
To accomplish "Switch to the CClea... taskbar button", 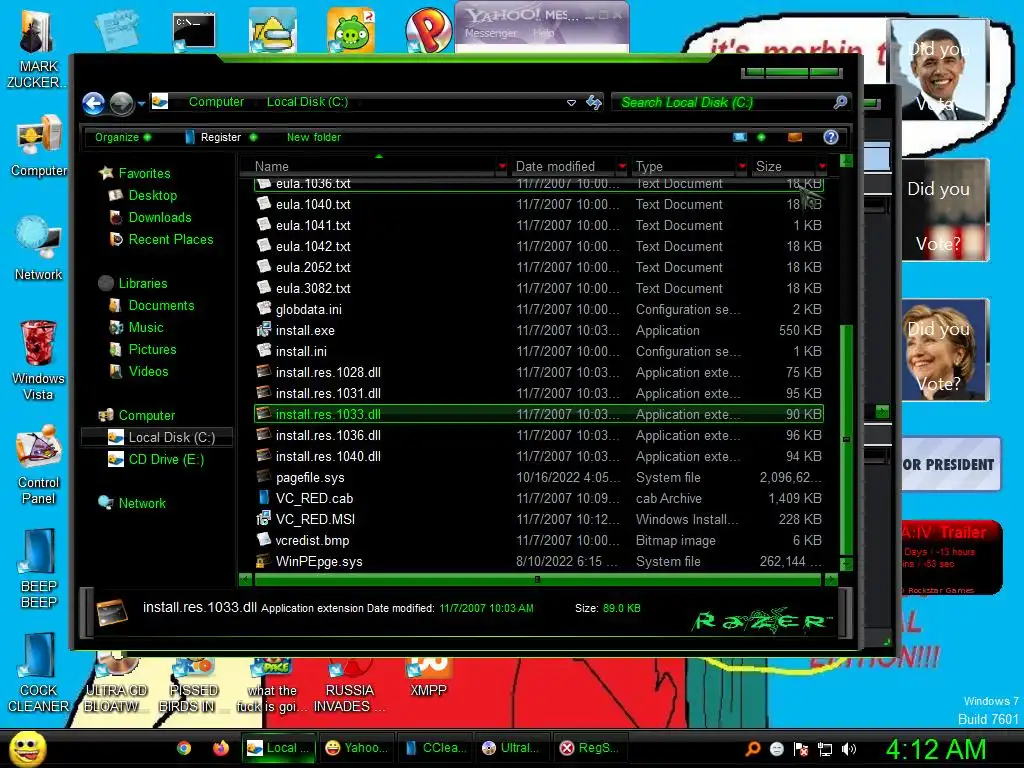I will coord(435,748).
